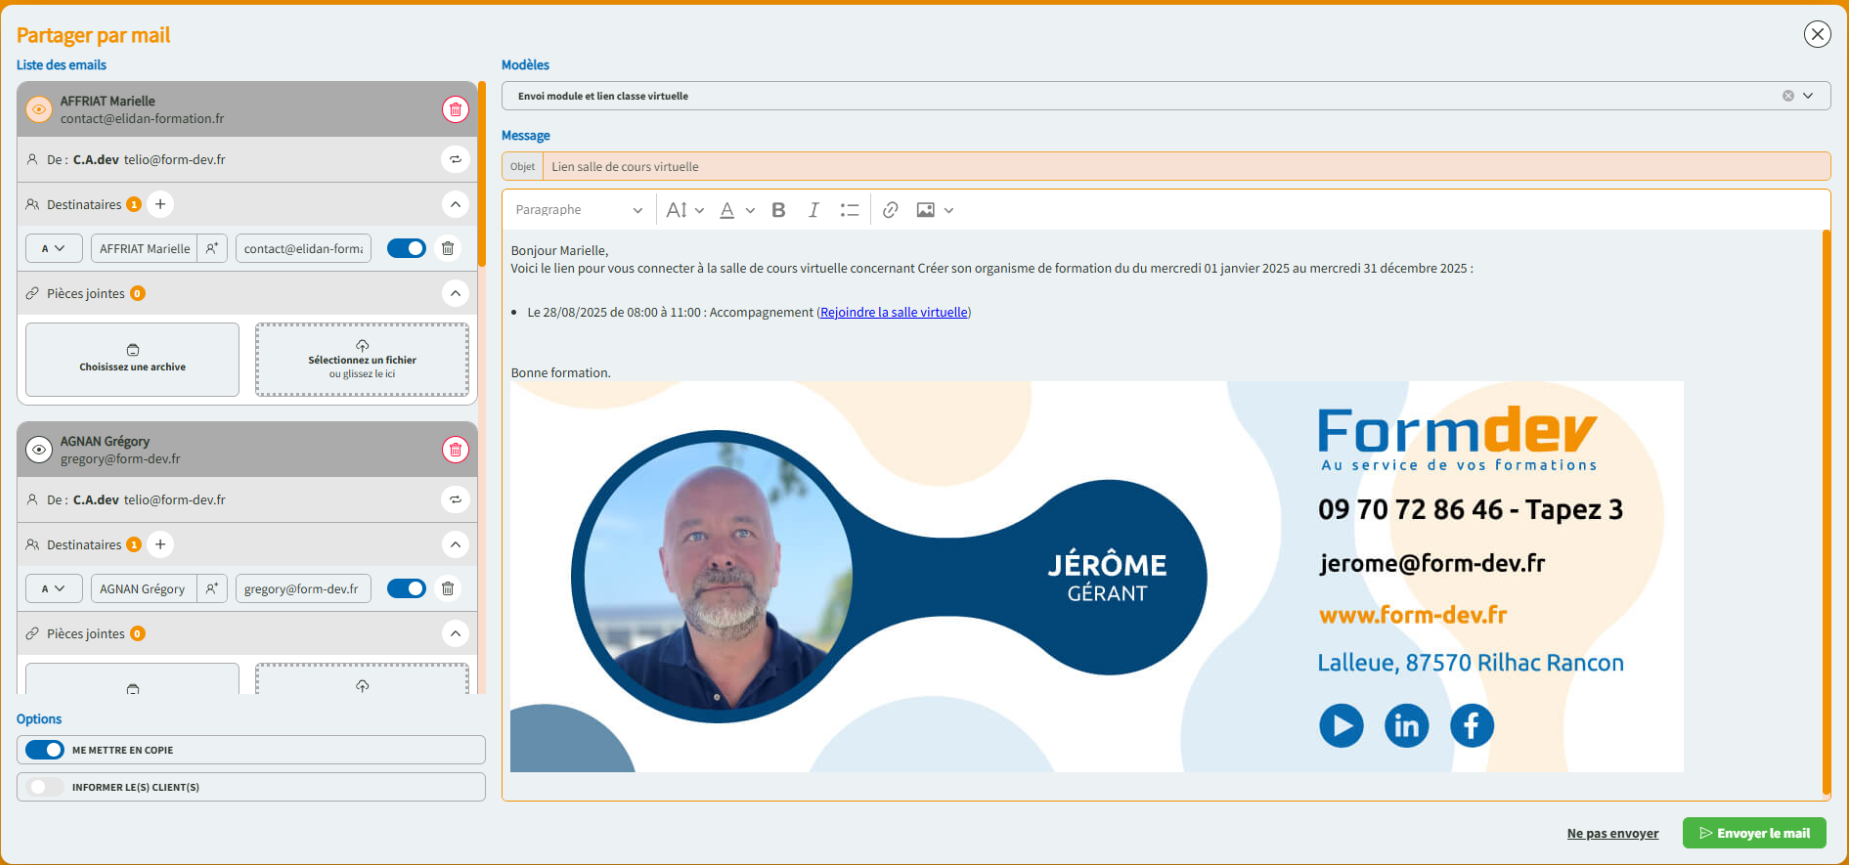Click the Objet subject input field
Image resolution: width=1849 pixels, height=865 pixels.
[x=1185, y=167]
